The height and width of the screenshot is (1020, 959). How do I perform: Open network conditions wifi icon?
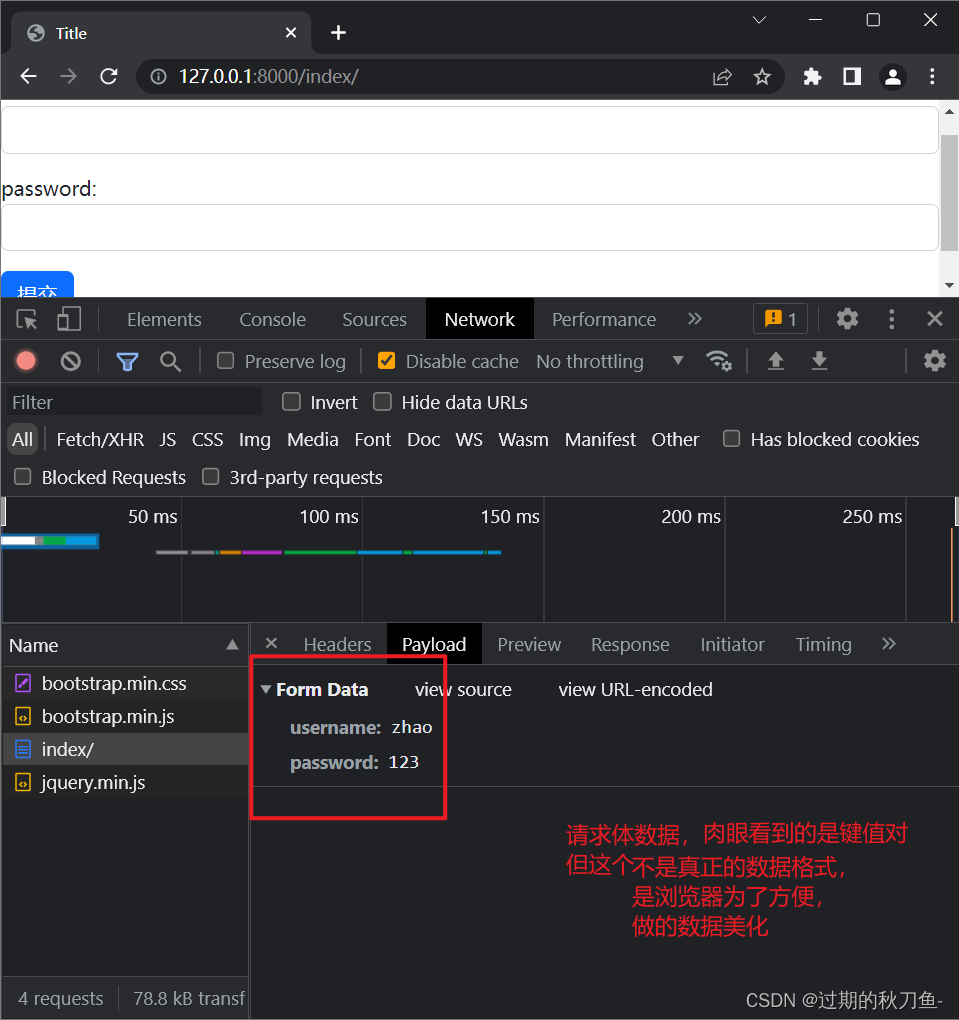(x=718, y=360)
